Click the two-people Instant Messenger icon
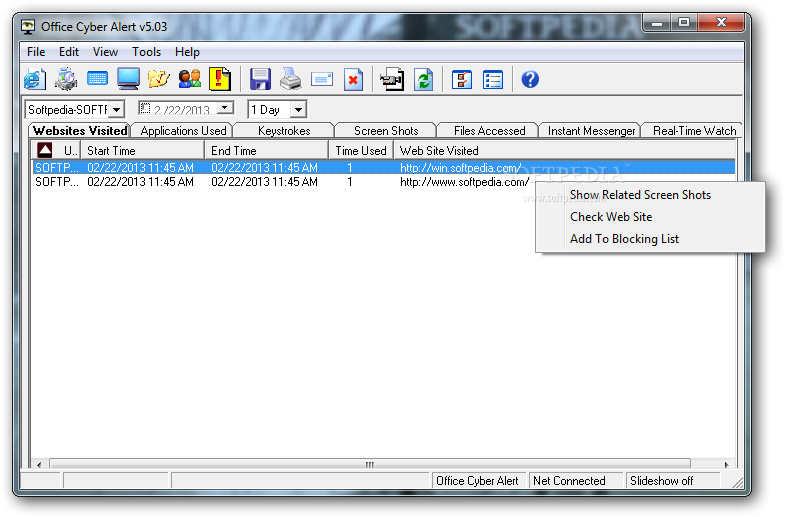Image resolution: width=786 pixels, height=517 pixels. [x=189, y=79]
